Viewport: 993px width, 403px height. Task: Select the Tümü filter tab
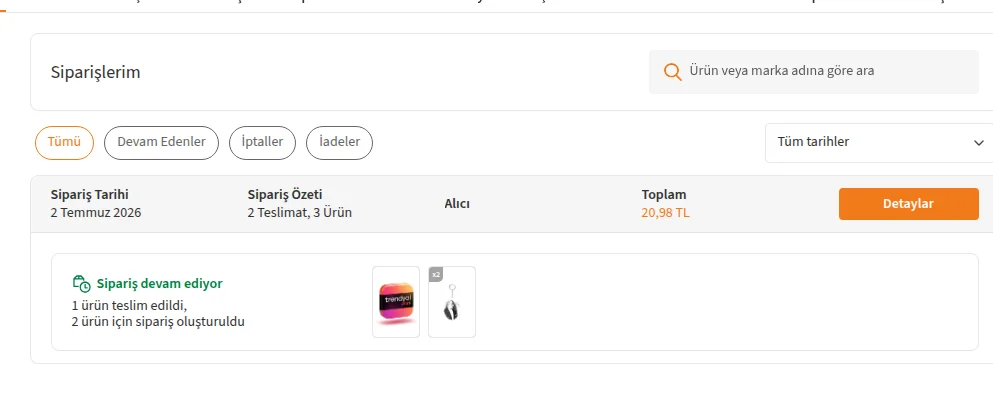click(x=64, y=143)
